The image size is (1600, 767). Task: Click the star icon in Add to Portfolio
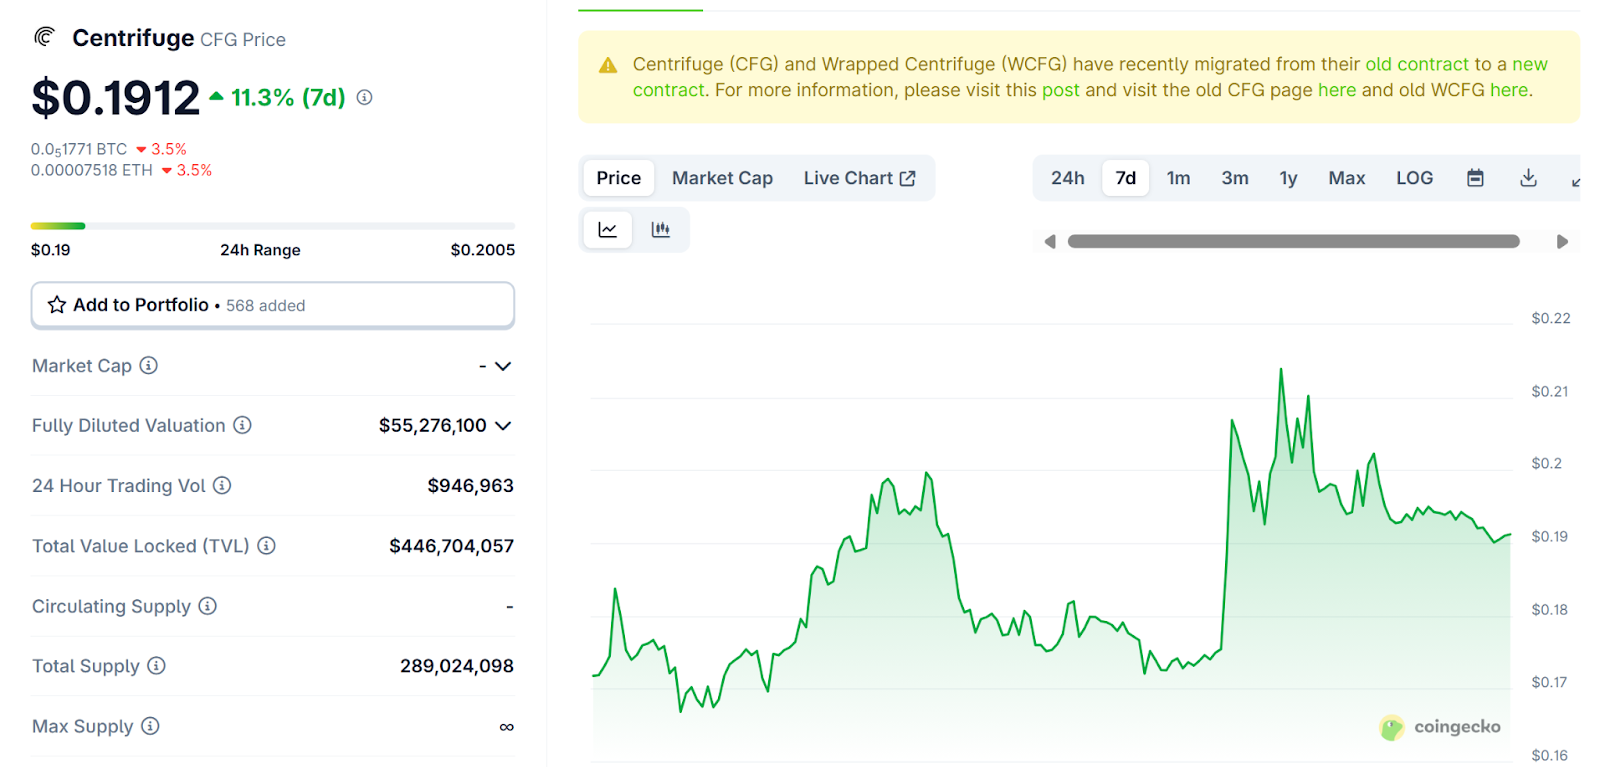click(x=57, y=305)
